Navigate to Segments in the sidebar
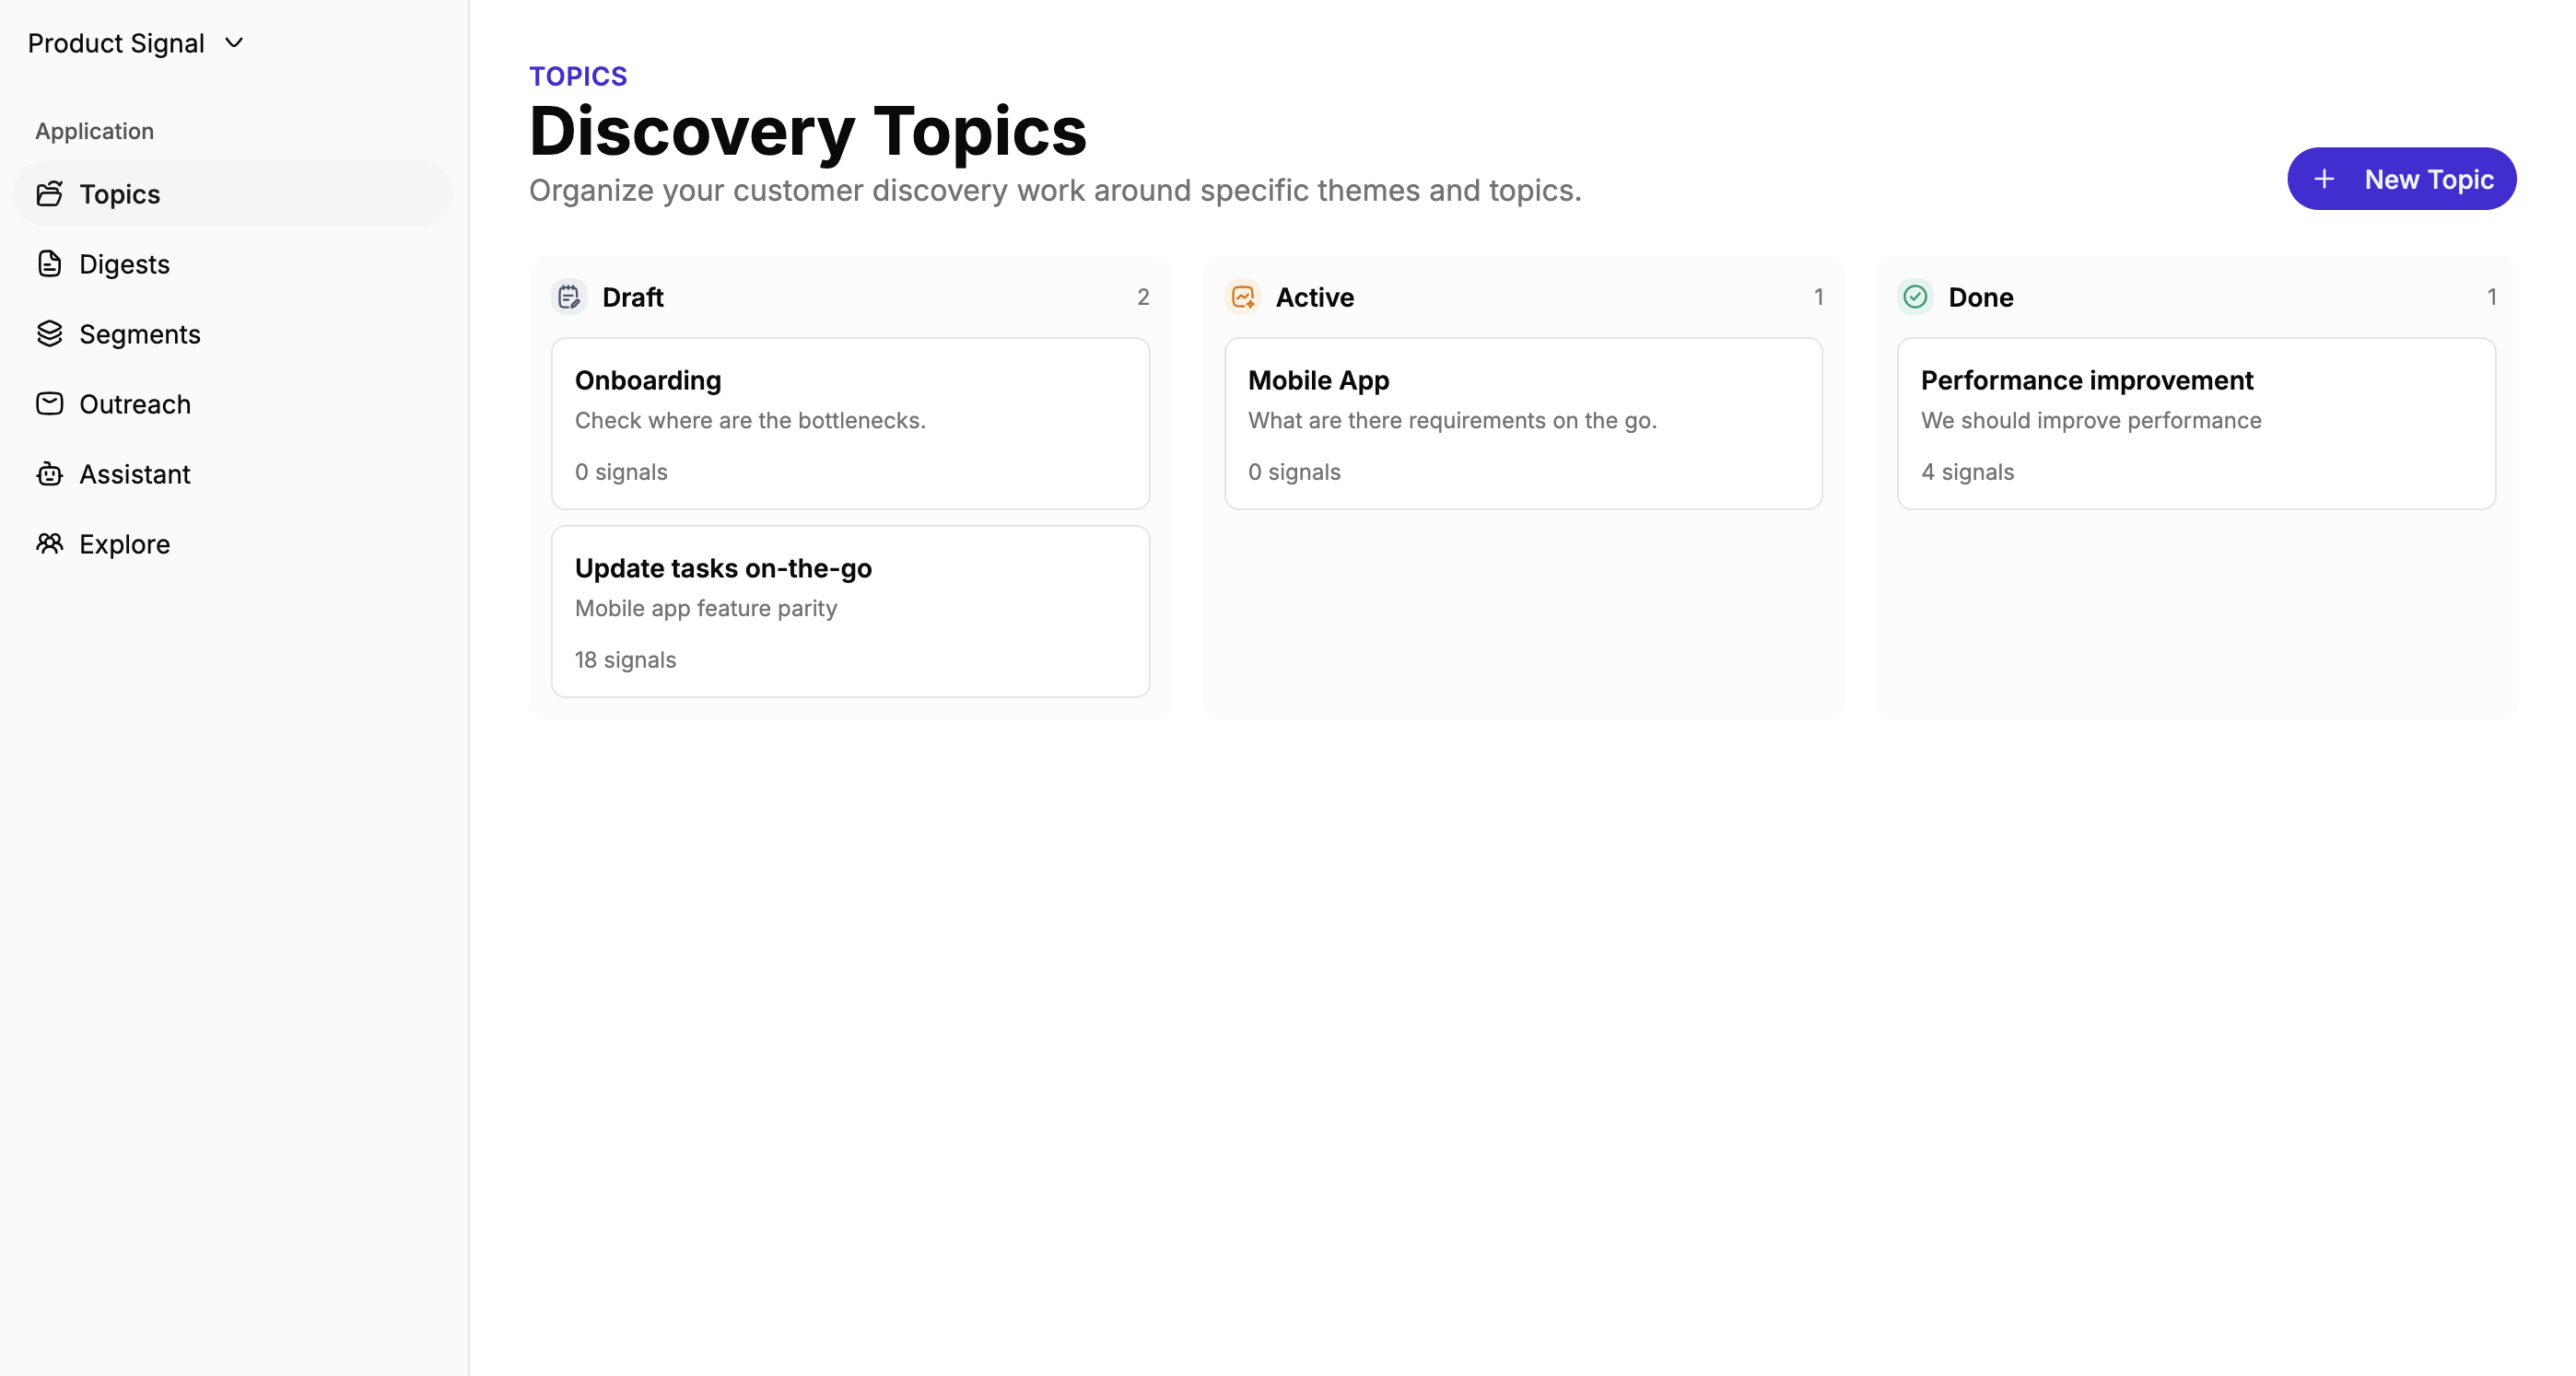The image size is (2576, 1376). 140,334
